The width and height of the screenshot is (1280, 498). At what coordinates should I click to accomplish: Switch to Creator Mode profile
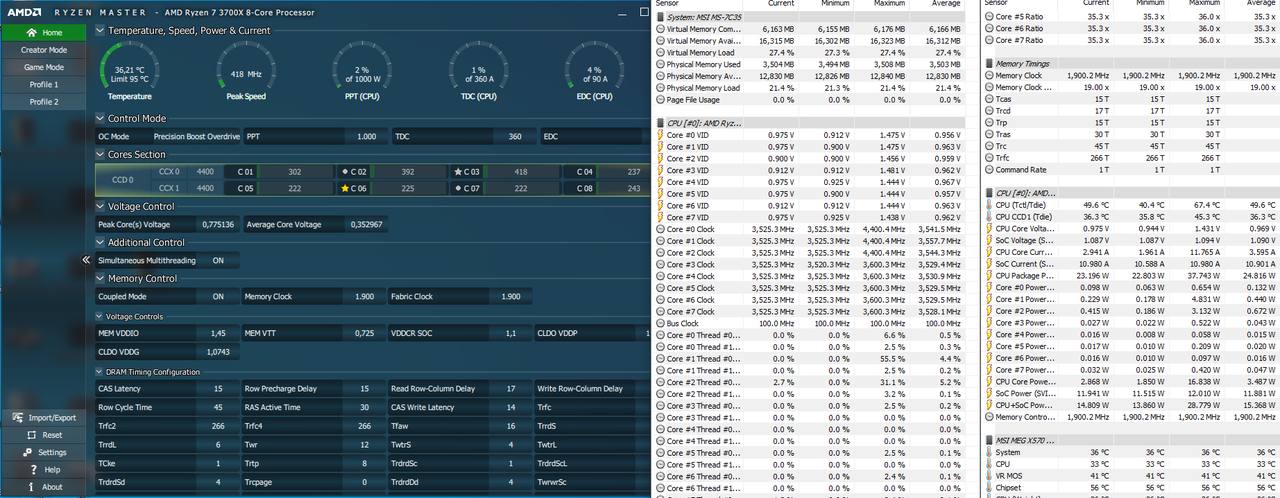pyautogui.click(x=44, y=50)
